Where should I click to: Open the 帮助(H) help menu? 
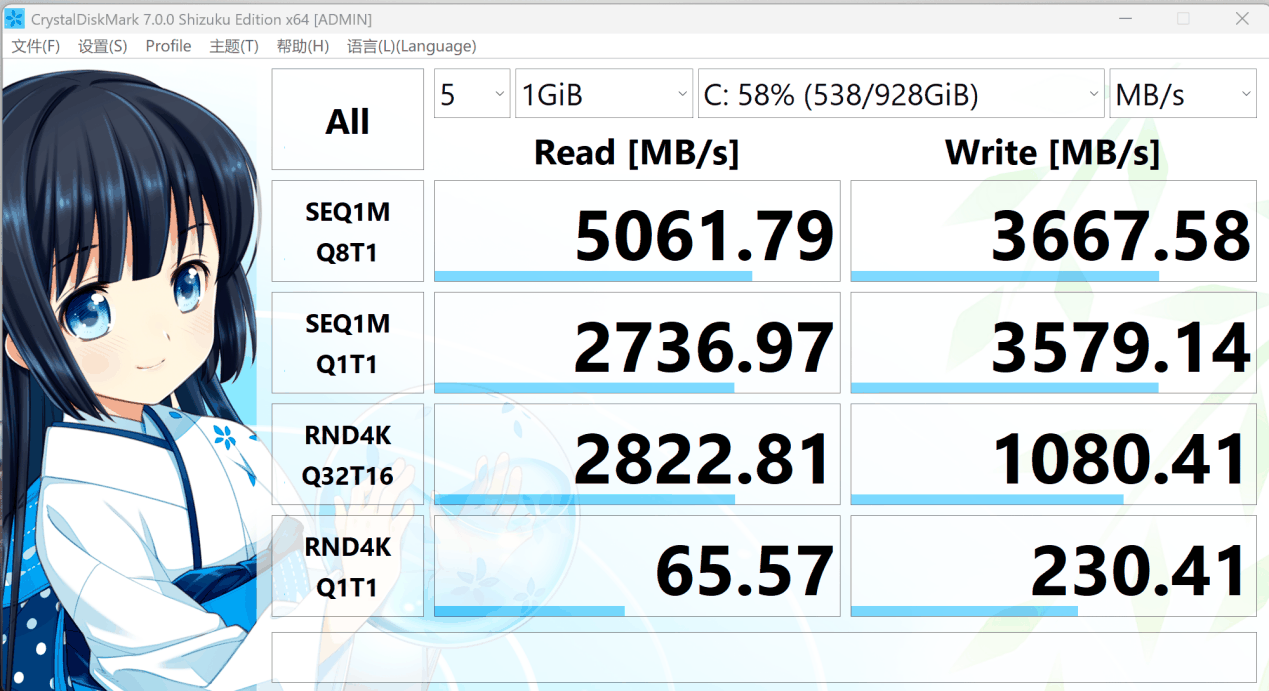(302, 46)
